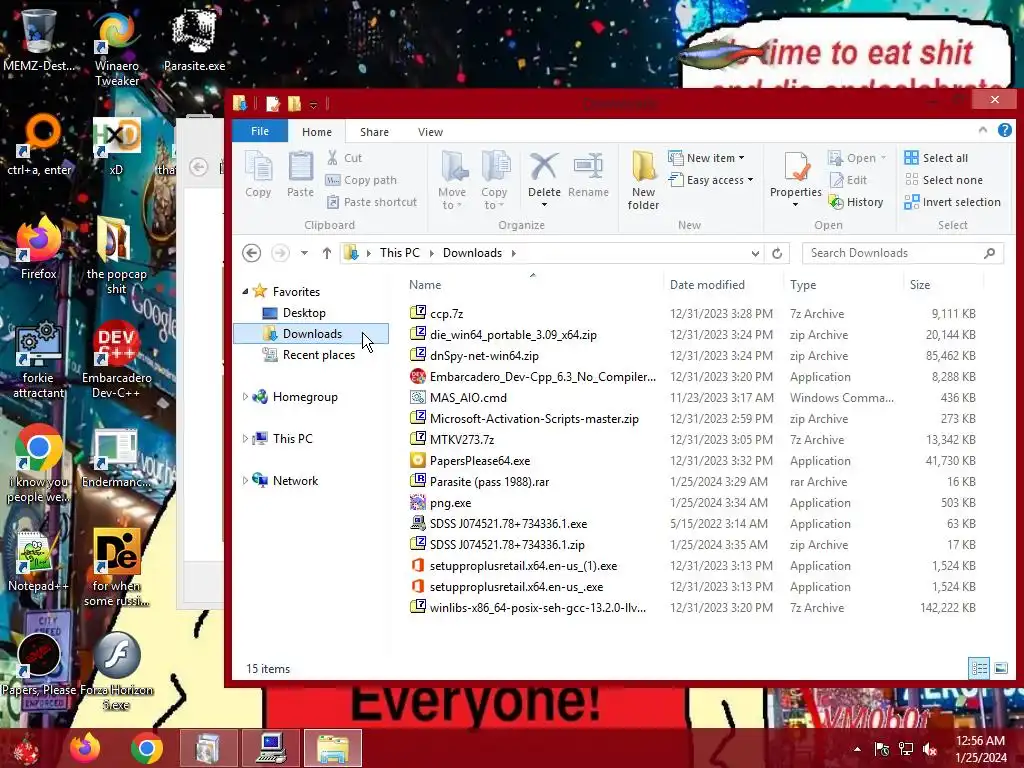Click the Paste clipboard icon
Screen dimensions: 1024x768
pyautogui.click(x=300, y=174)
